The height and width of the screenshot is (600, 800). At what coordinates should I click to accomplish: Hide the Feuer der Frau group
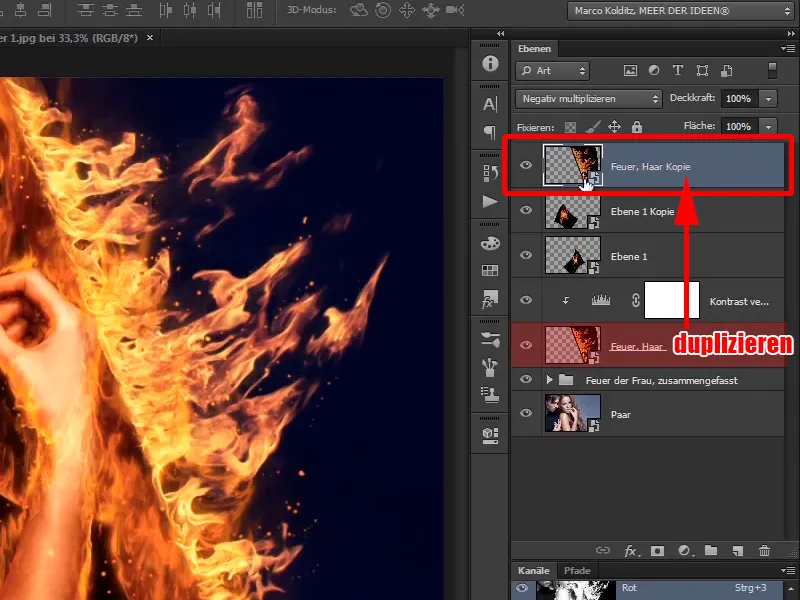pyautogui.click(x=526, y=379)
